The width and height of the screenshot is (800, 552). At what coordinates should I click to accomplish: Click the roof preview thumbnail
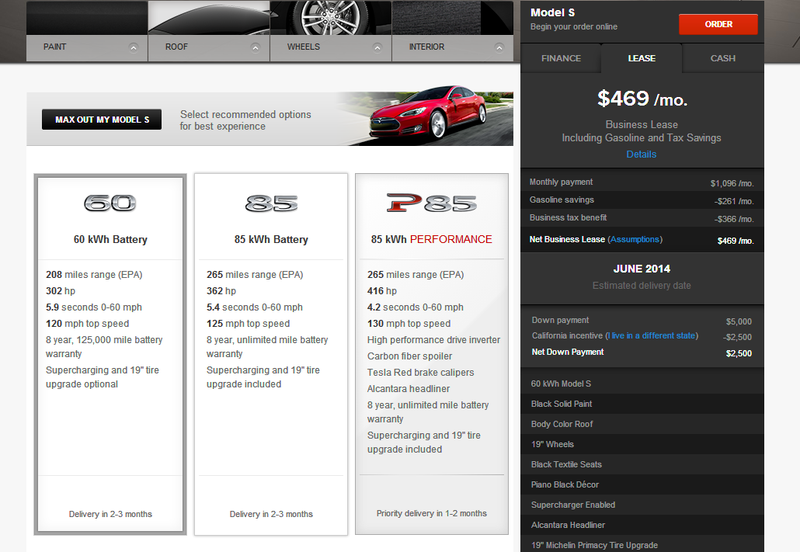[x=209, y=18]
